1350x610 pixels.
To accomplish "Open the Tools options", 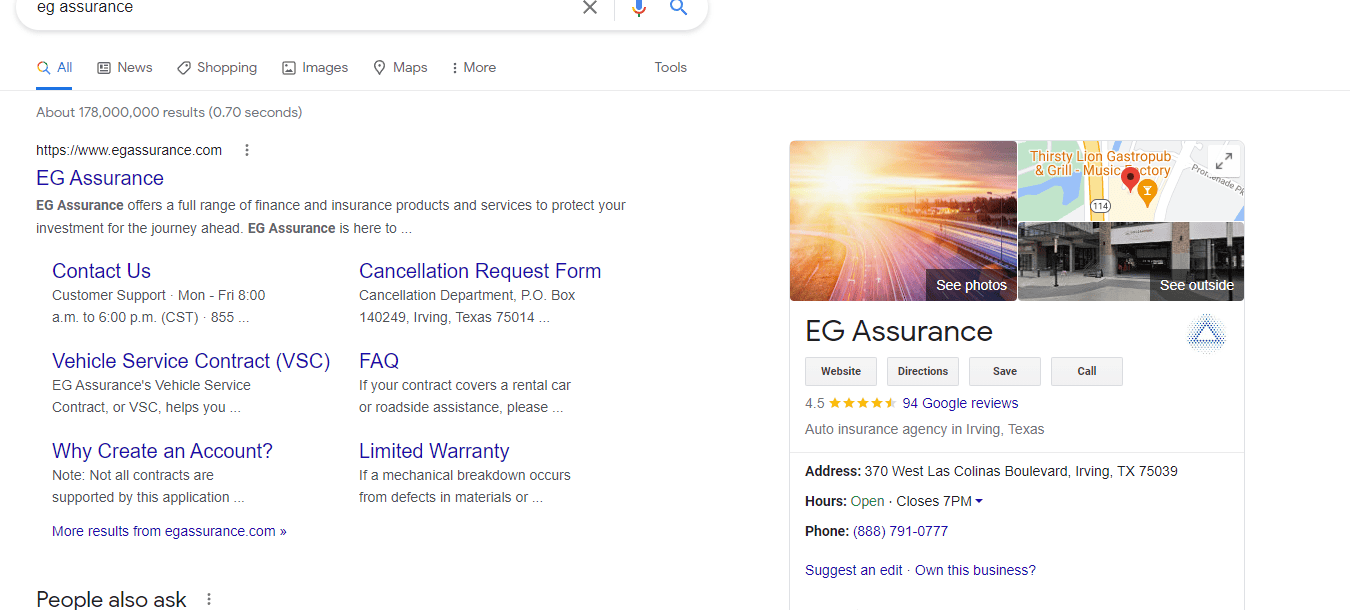I will tap(671, 68).
